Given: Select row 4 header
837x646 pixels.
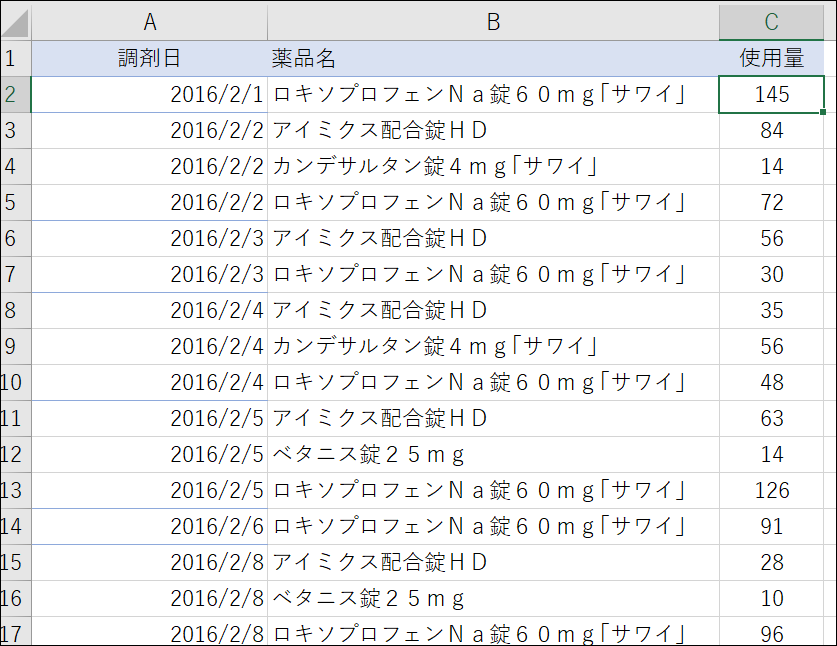Looking at the screenshot, I should tap(15, 167).
